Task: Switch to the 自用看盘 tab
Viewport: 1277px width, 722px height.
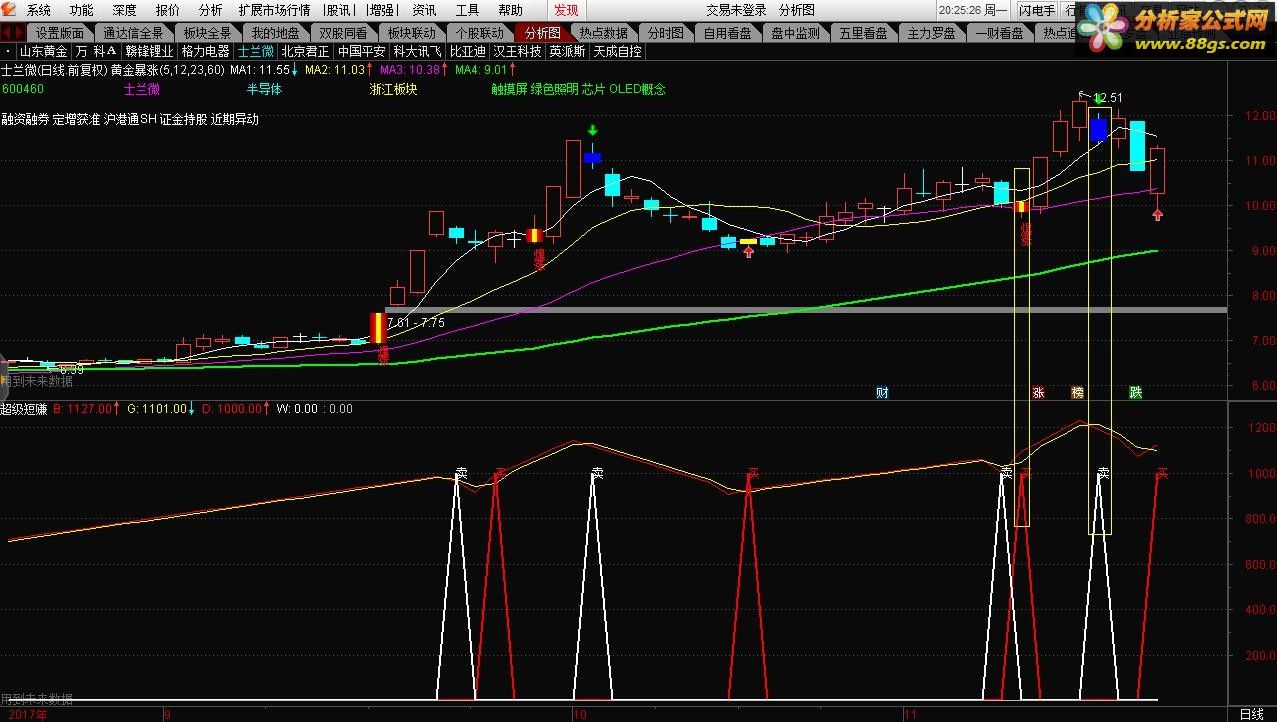Action: pos(728,33)
